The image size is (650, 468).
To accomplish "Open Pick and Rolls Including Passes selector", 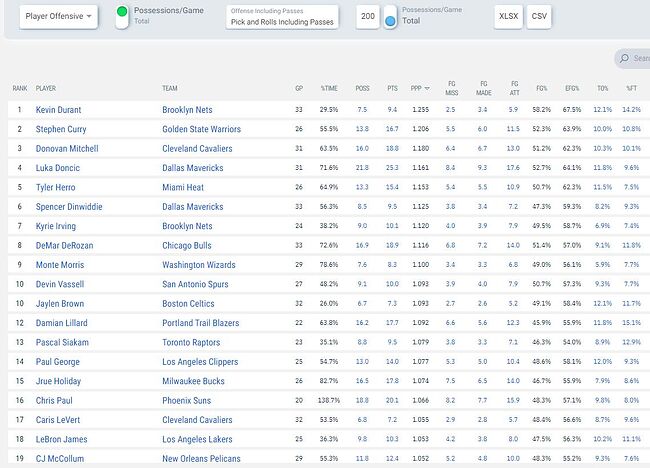I will coord(282,17).
